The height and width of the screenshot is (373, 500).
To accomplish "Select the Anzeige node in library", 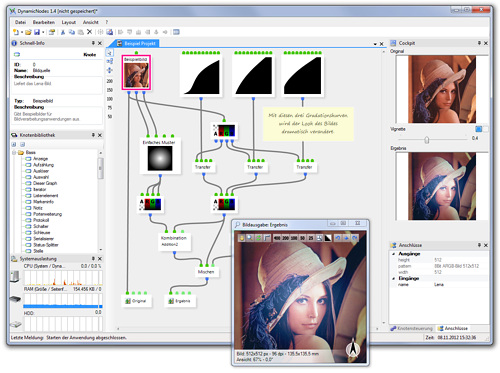I will [x=40, y=159].
